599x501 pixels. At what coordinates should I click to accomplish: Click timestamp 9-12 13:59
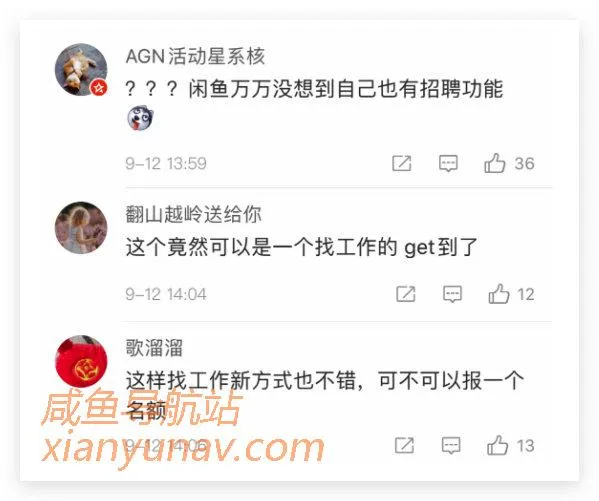[x=166, y=164]
